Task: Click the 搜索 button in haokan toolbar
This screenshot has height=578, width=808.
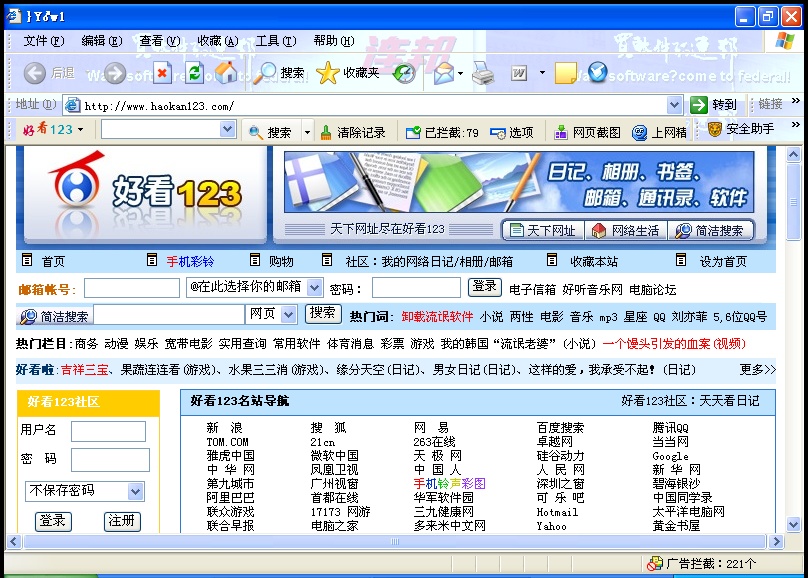Action: coord(270,132)
